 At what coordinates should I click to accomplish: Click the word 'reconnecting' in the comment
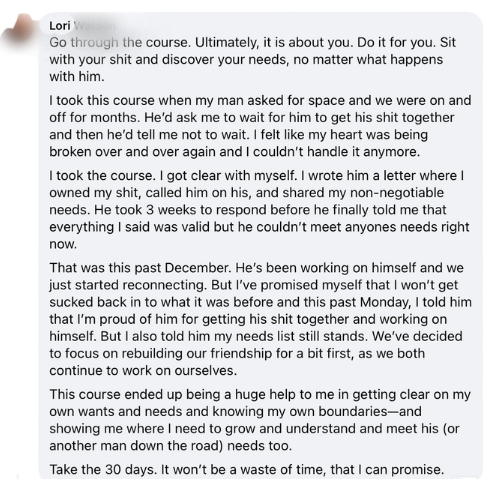tap(165, 285)
